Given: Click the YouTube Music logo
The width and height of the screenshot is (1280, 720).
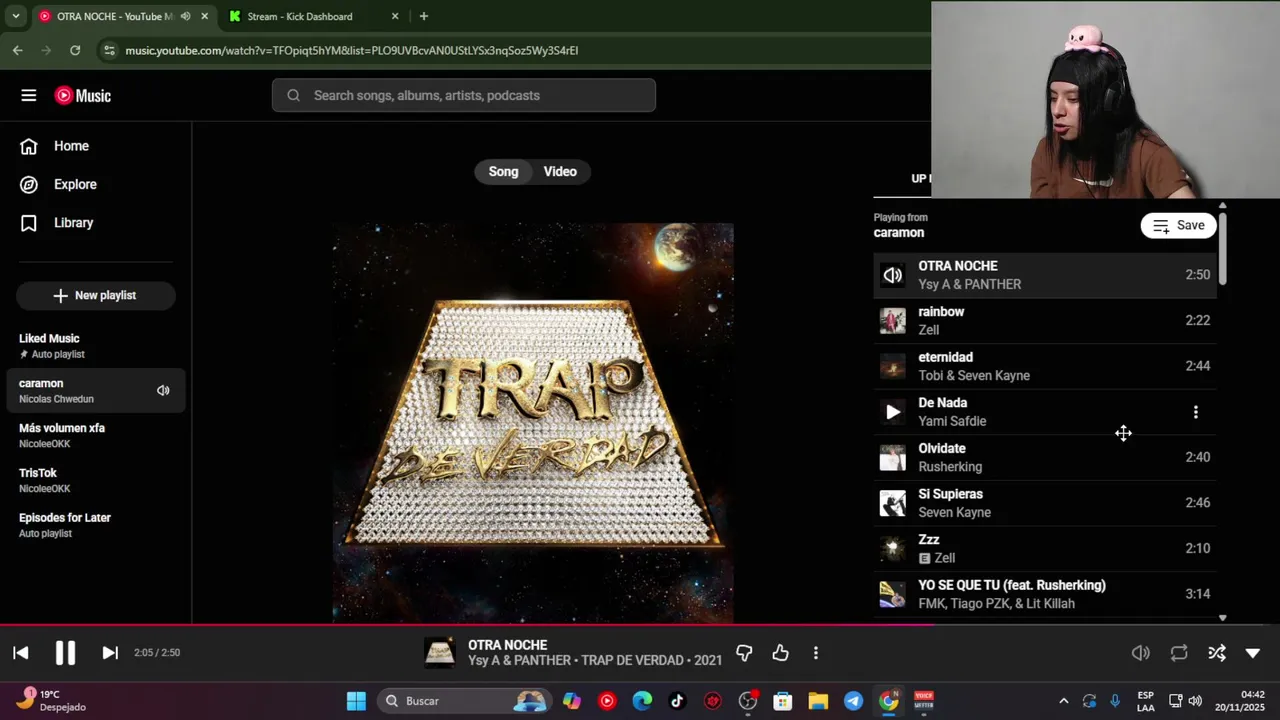Looking at the screenshot, I should (x=83, y=96).
